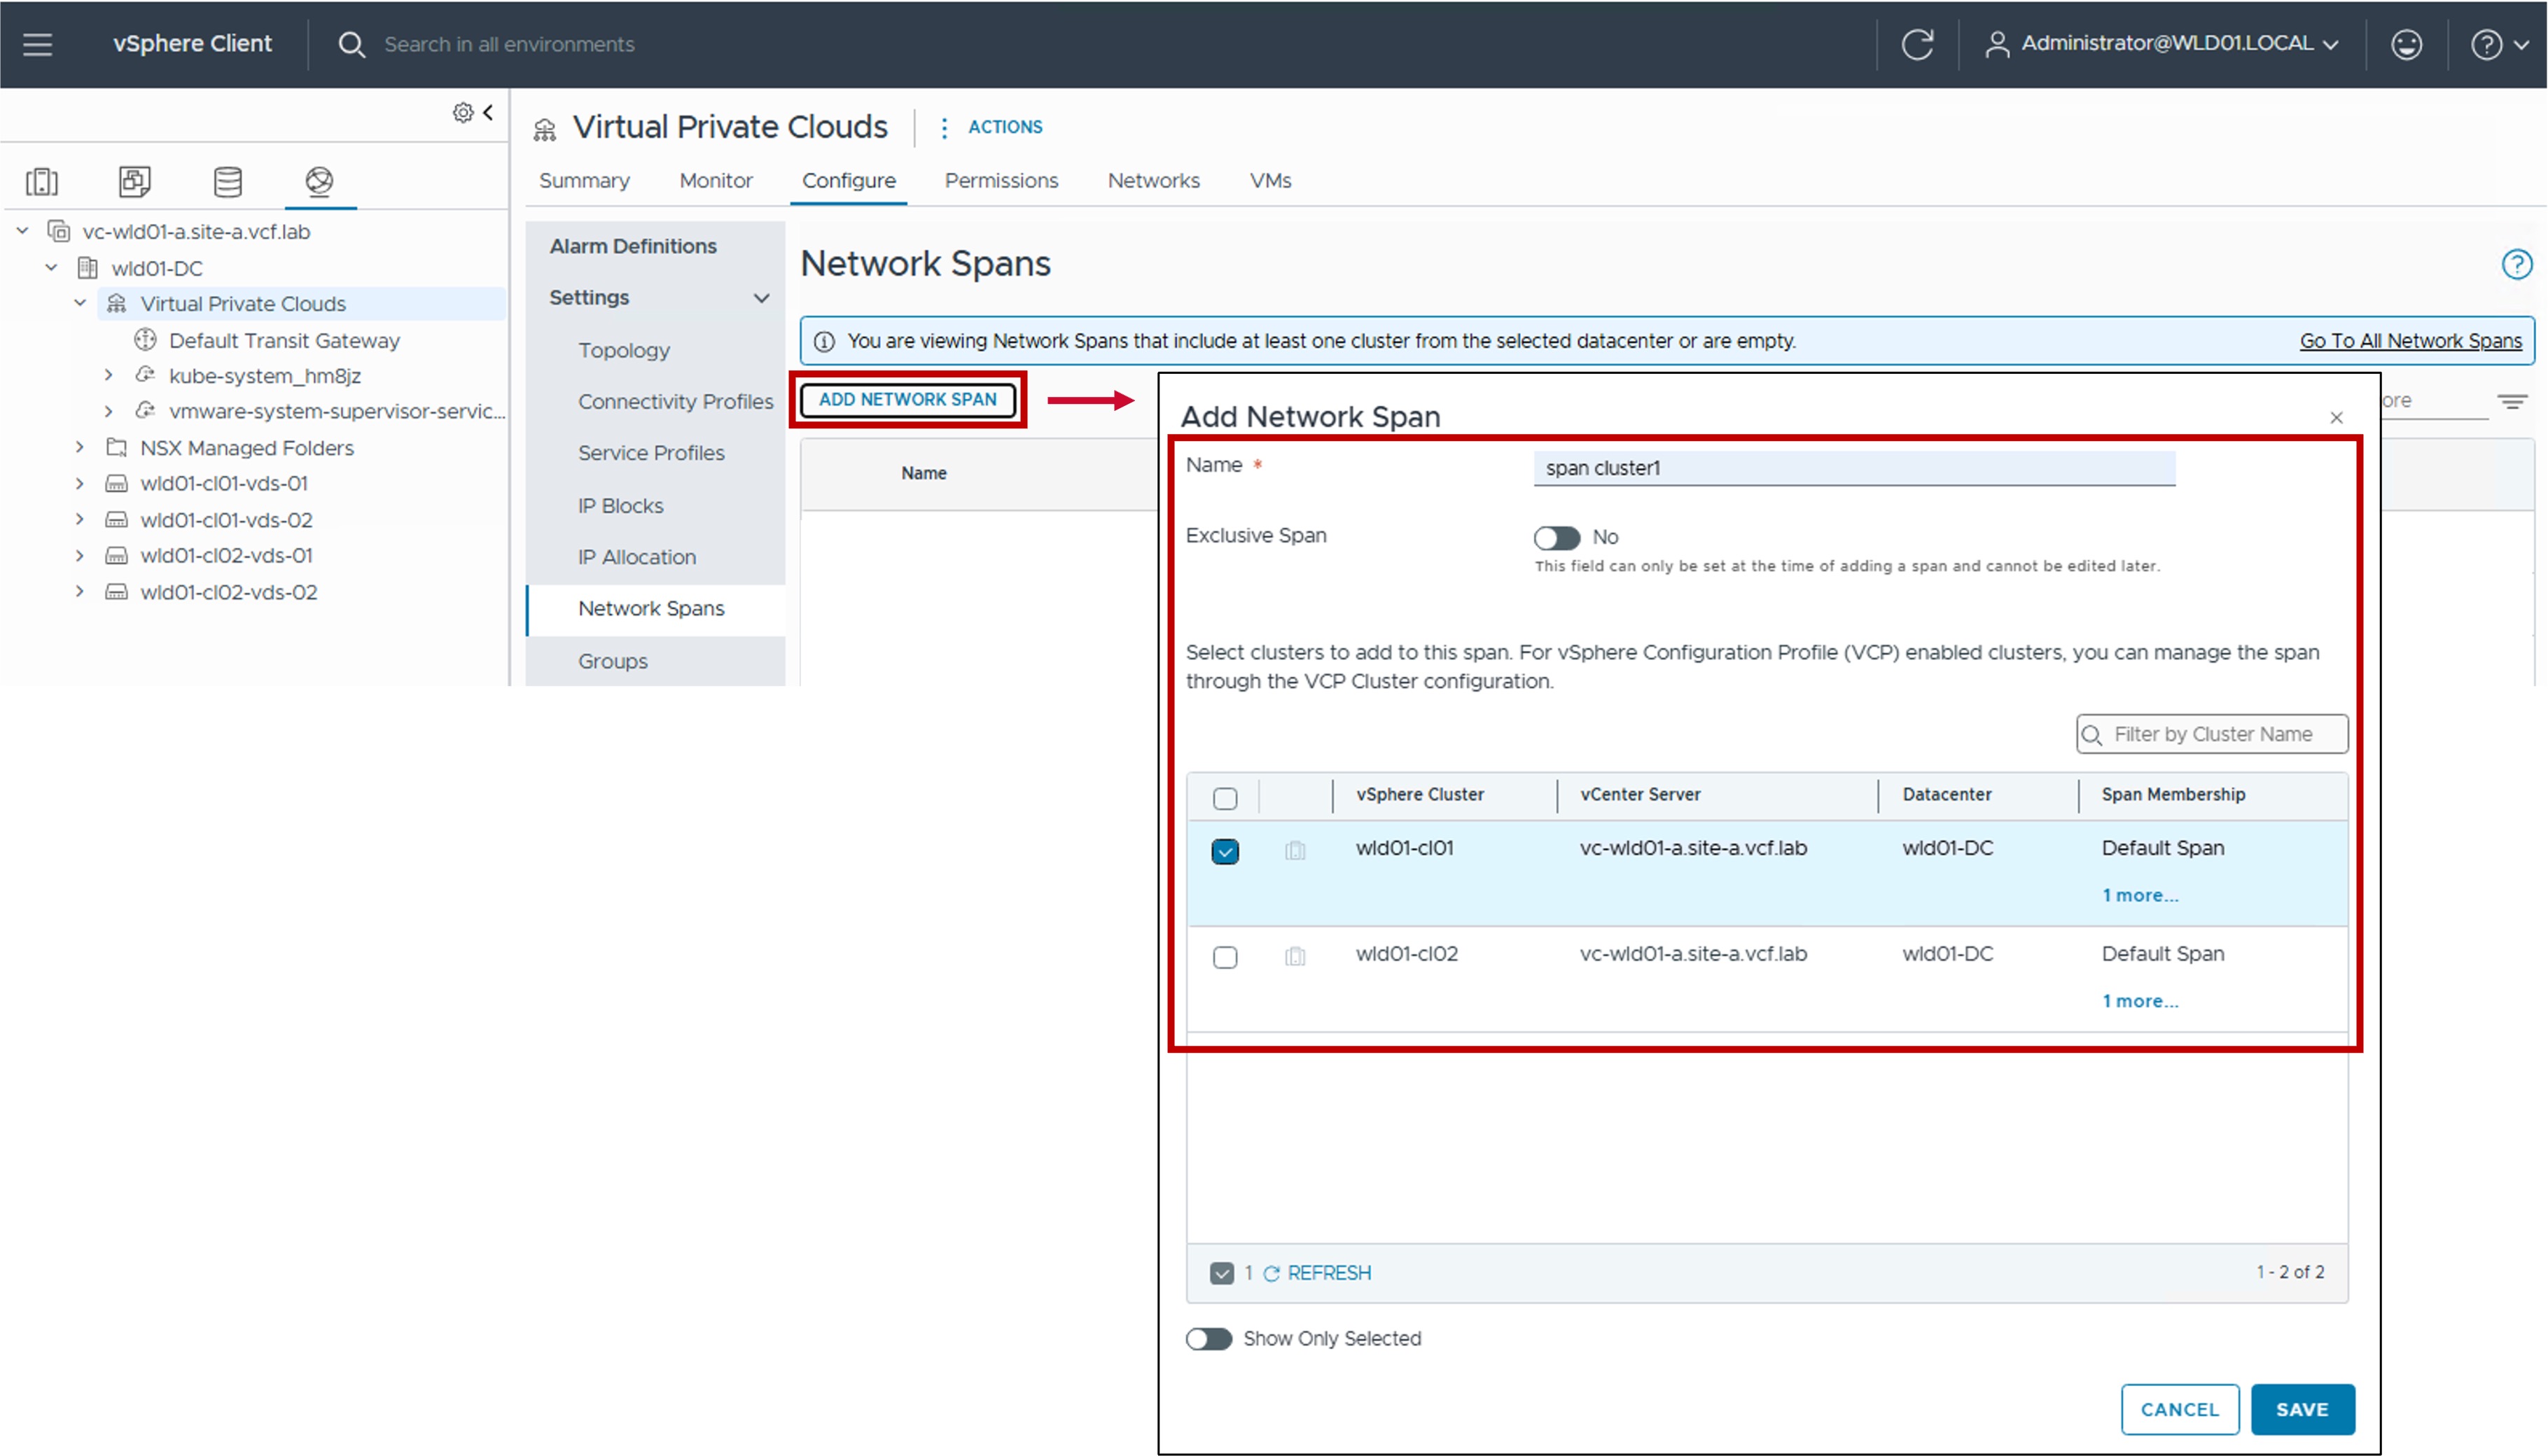
Task: Click the wld01-cl01-vds-01 switch icon
Action: (117, 484)
